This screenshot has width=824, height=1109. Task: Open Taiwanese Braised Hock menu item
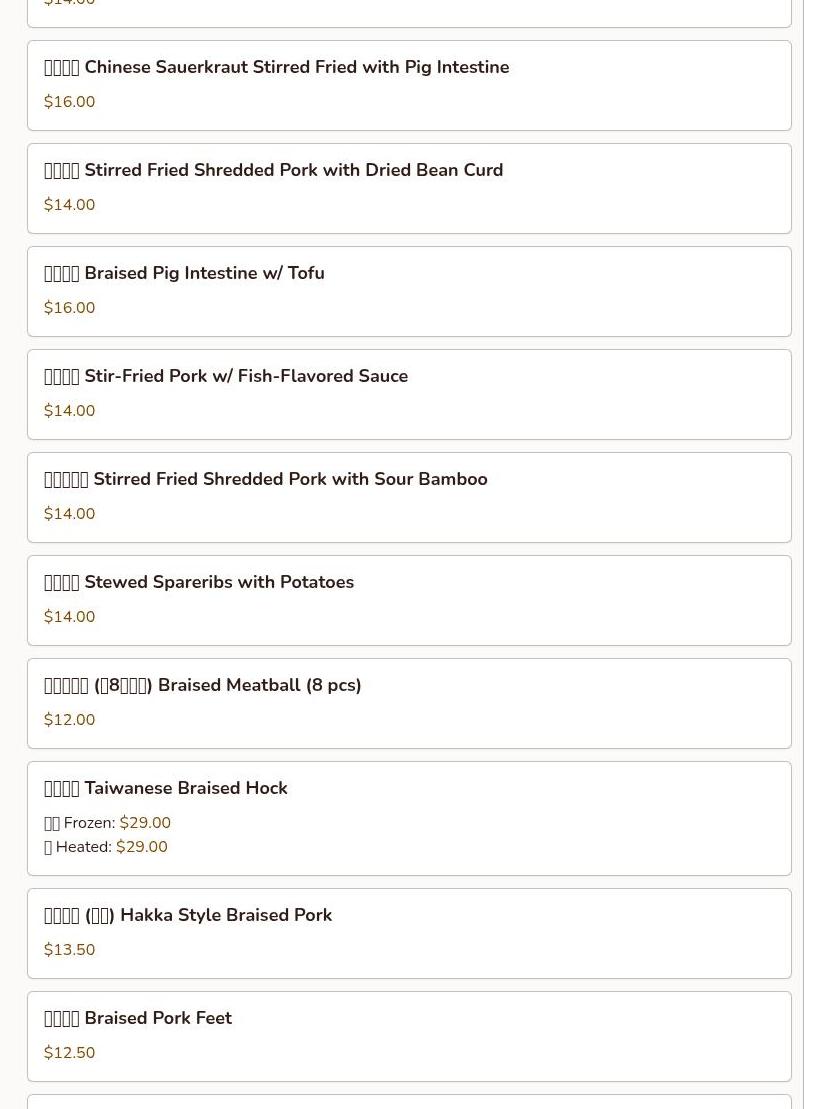tap(409, 819)
